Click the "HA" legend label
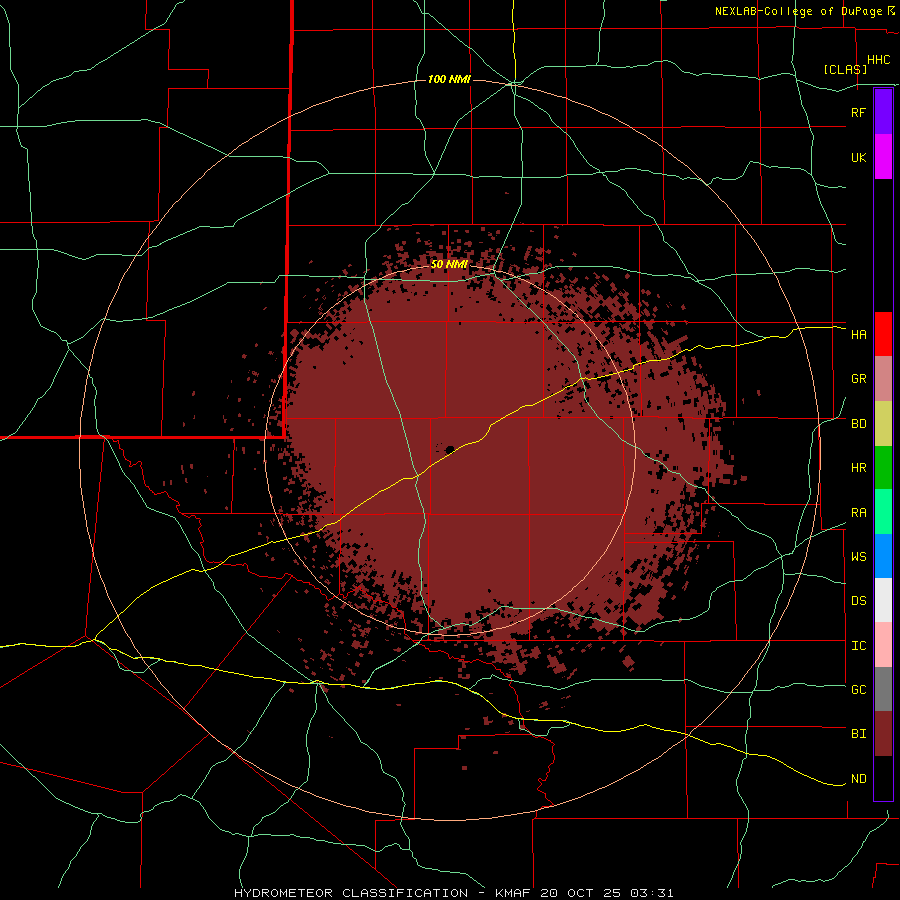 coord(858,335)
